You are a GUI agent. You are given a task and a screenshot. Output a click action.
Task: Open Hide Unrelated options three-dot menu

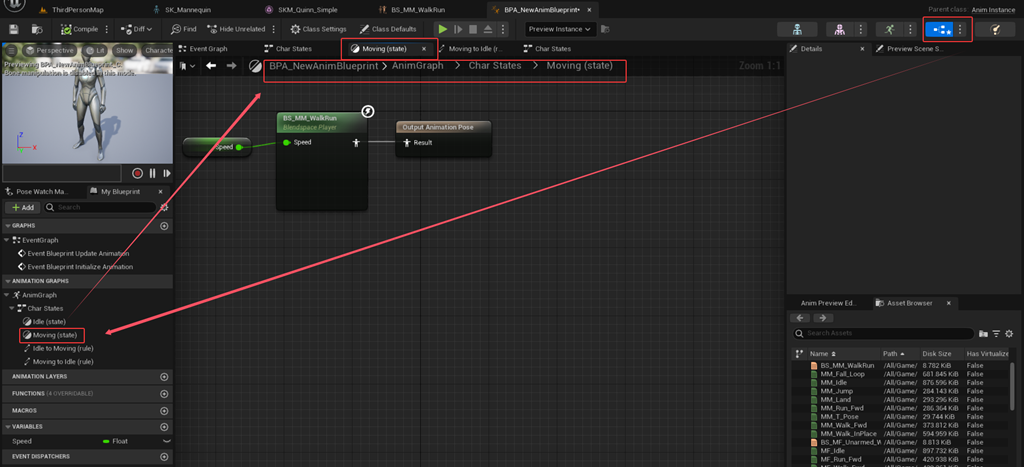pos(274,29)
